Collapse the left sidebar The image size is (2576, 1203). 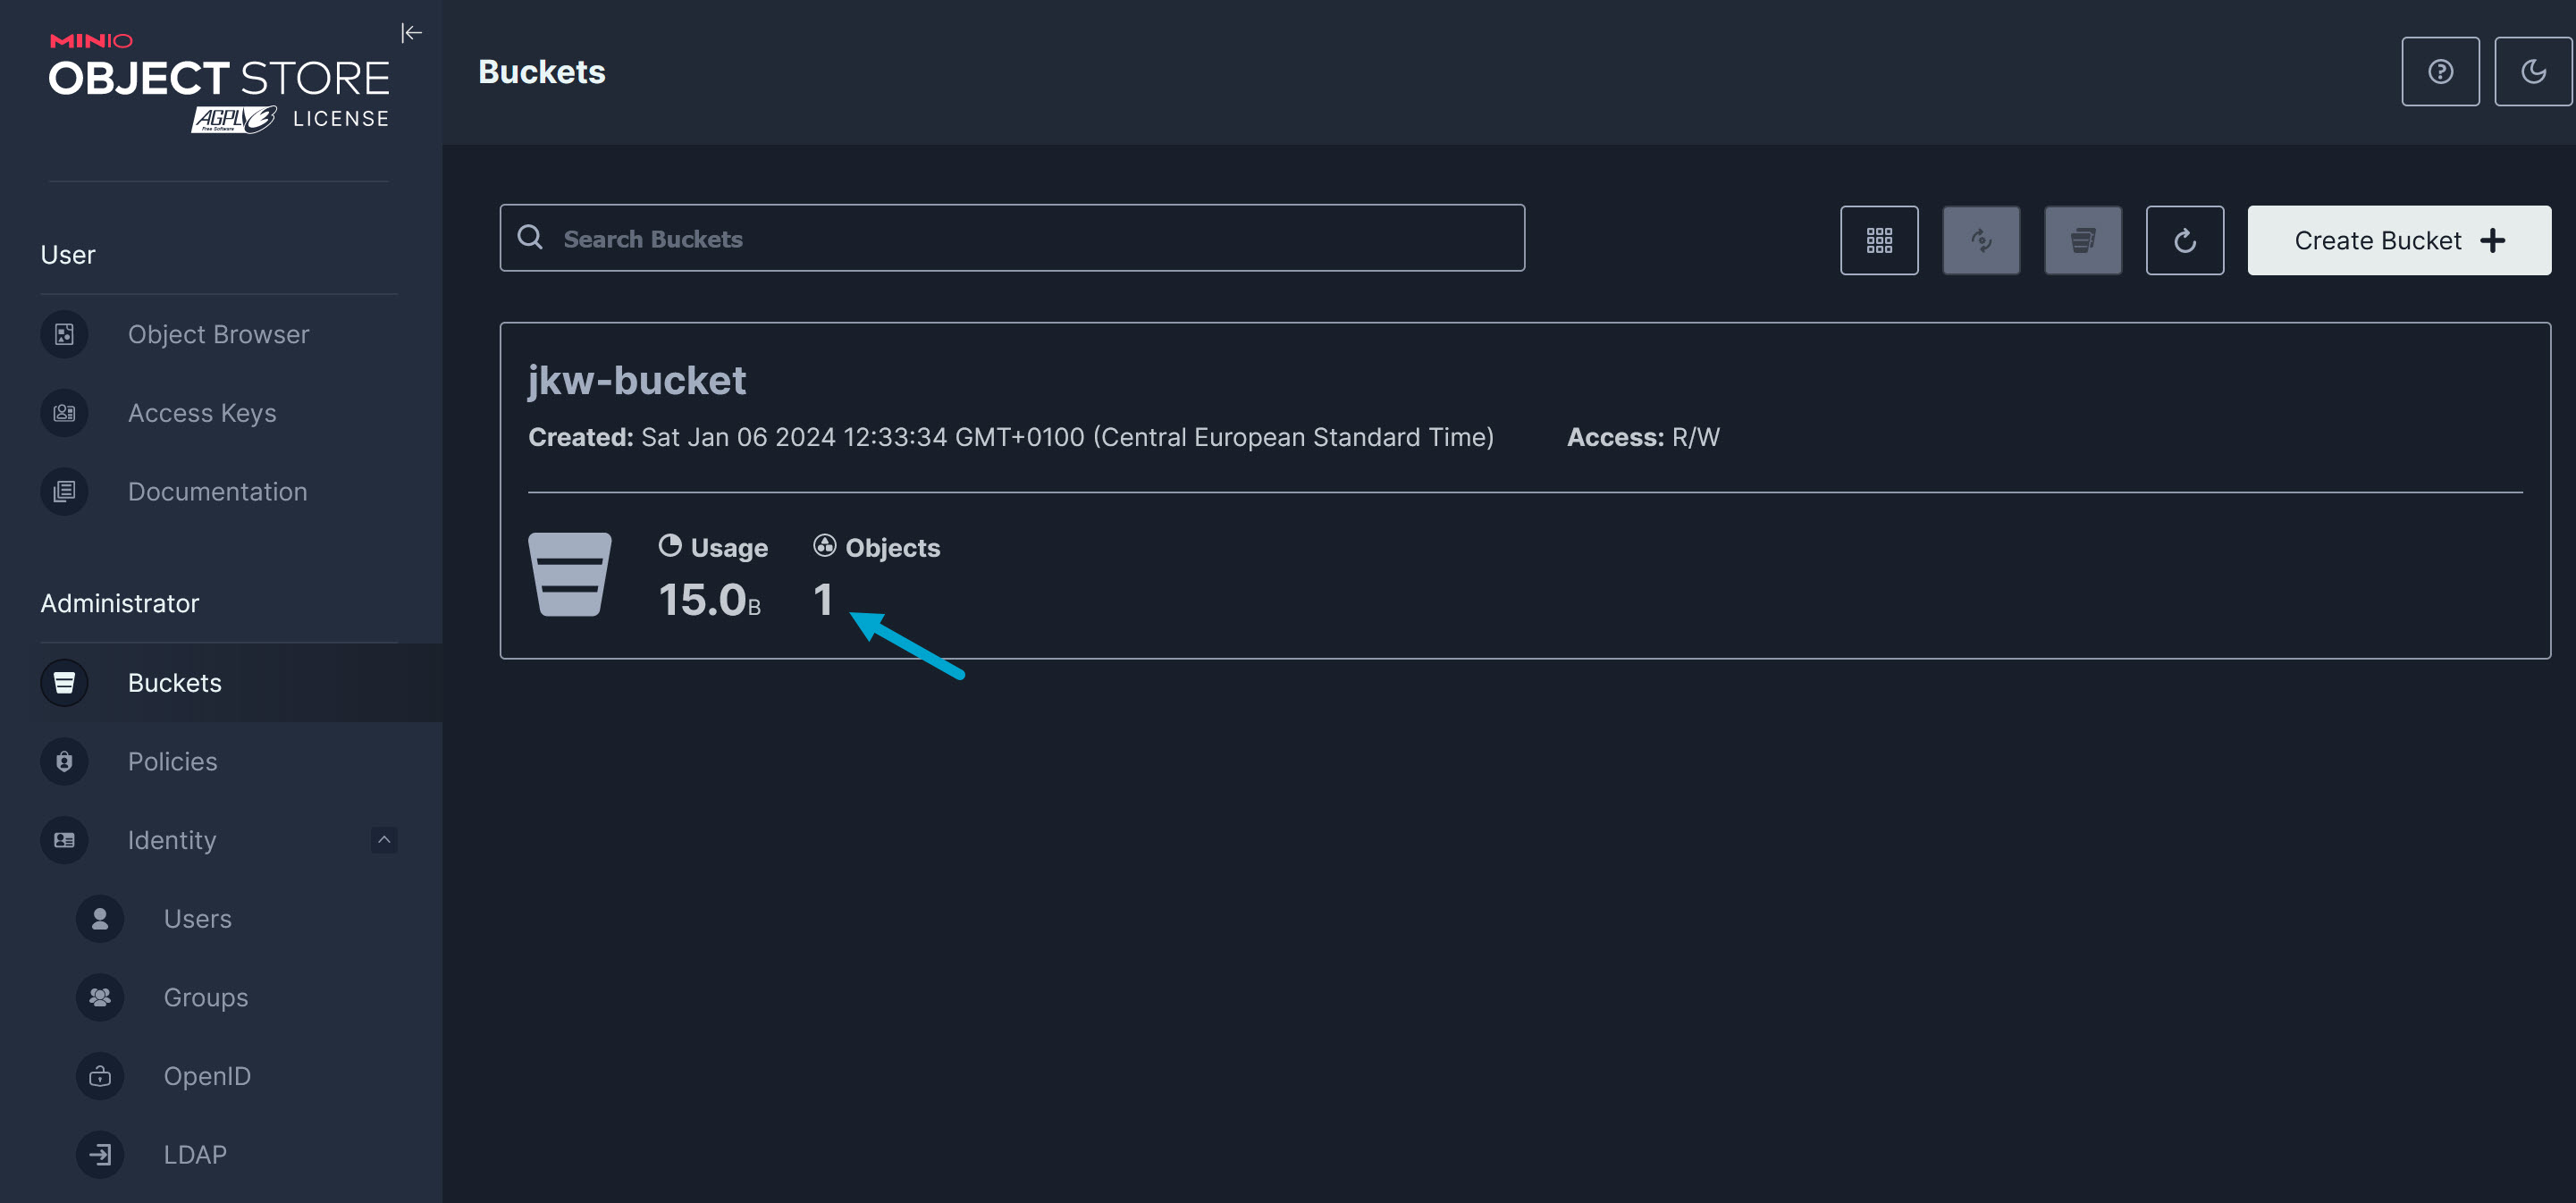412,32
